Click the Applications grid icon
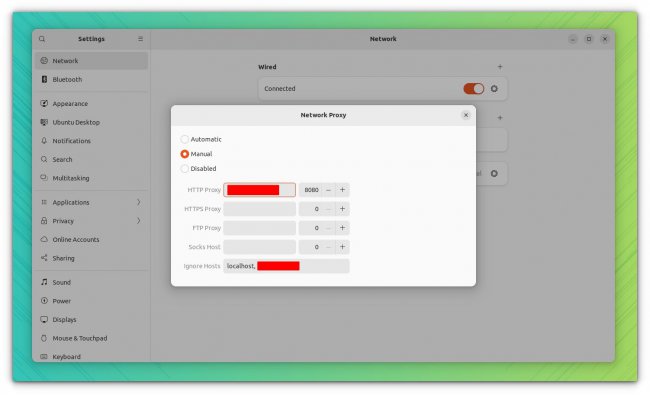The height and width of the screenshot is (395, 650). click(x=44, y=202)
